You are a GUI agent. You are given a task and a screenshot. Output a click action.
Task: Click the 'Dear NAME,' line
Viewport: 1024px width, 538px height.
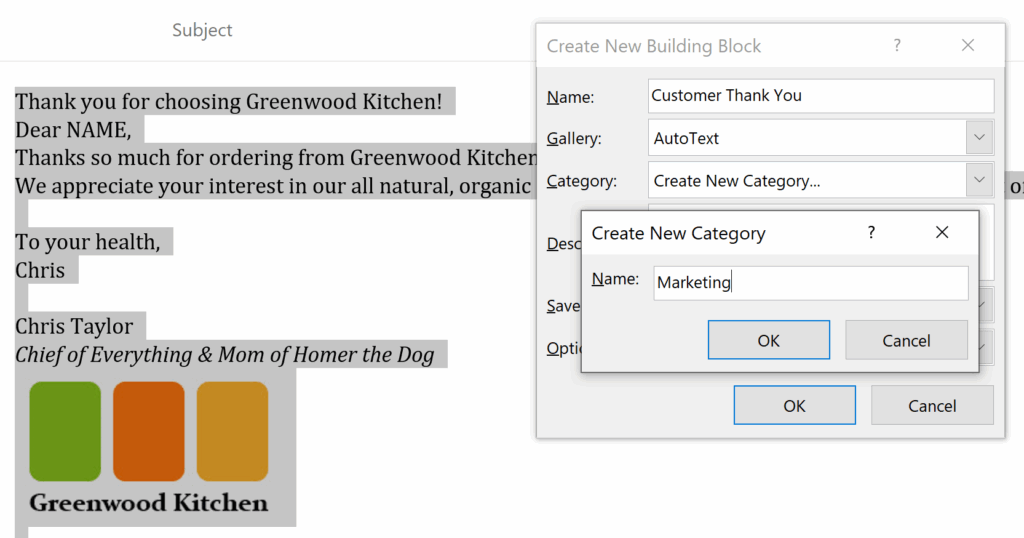pos(73,130)
